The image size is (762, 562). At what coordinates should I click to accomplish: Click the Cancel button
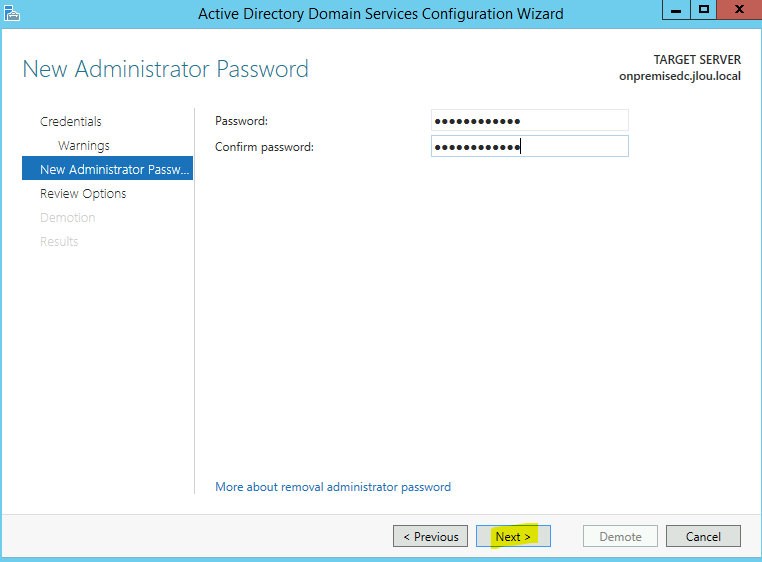(703, 536)
